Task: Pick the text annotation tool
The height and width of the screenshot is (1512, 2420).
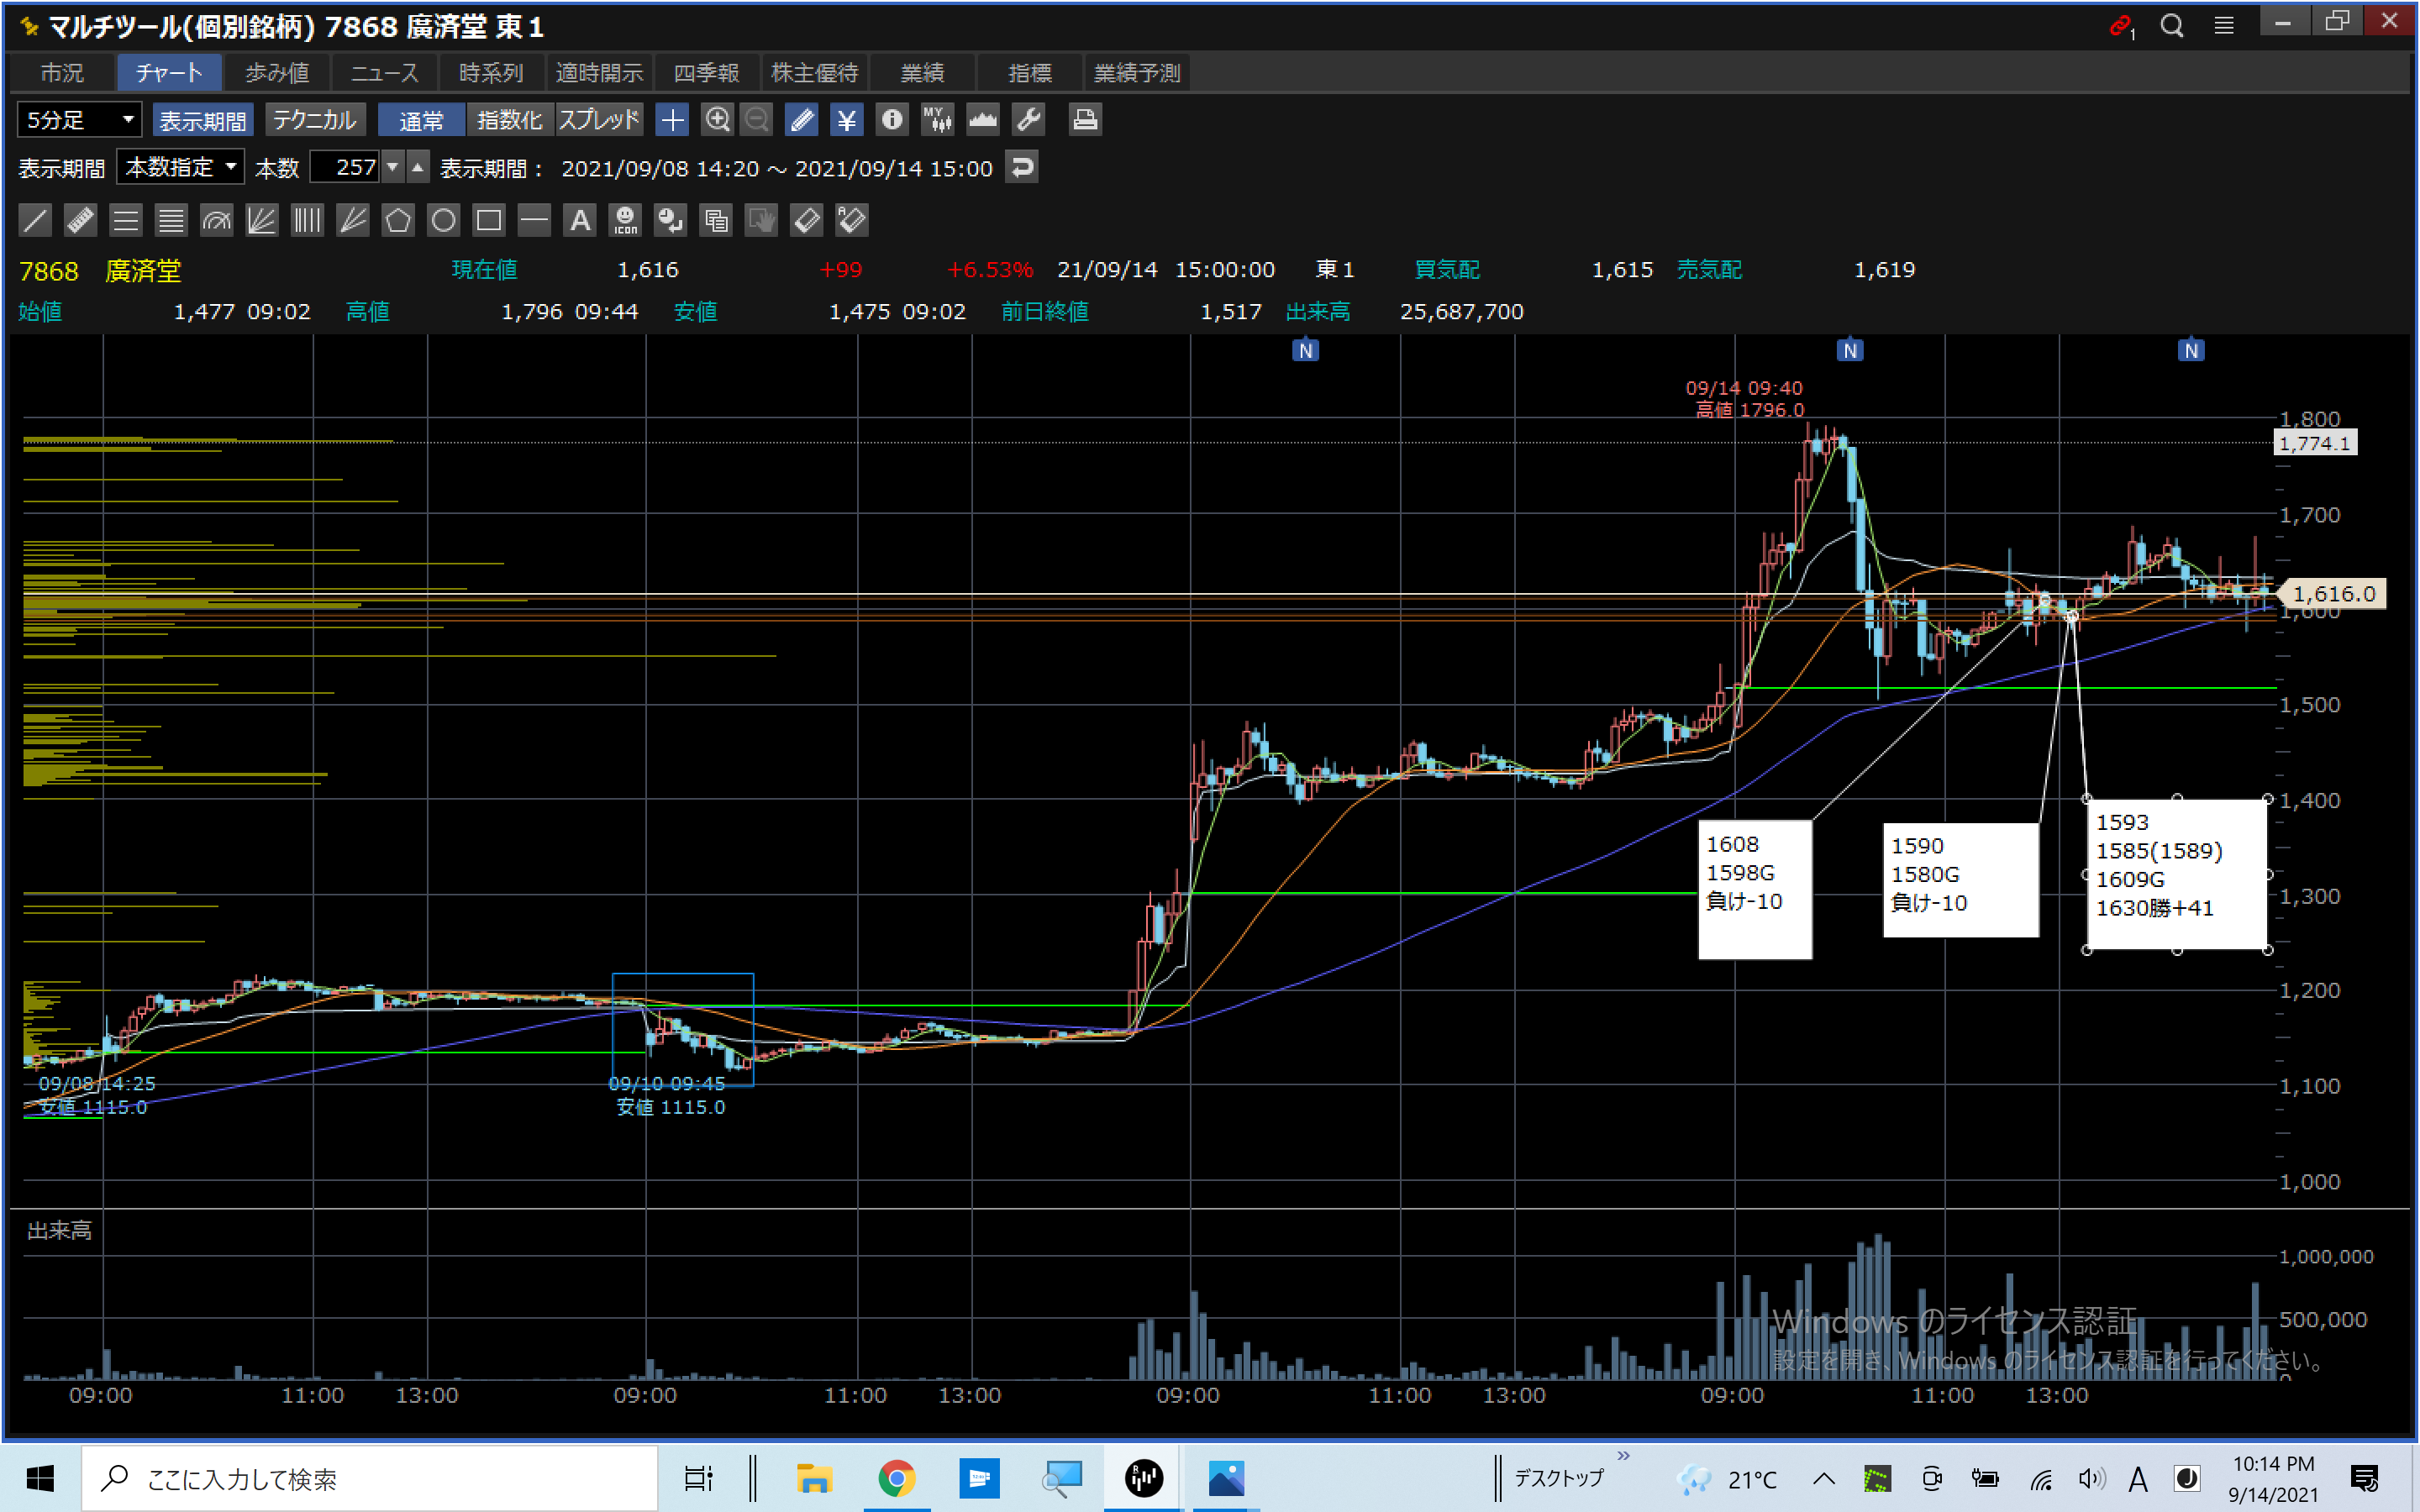Action: pos(580,220)
